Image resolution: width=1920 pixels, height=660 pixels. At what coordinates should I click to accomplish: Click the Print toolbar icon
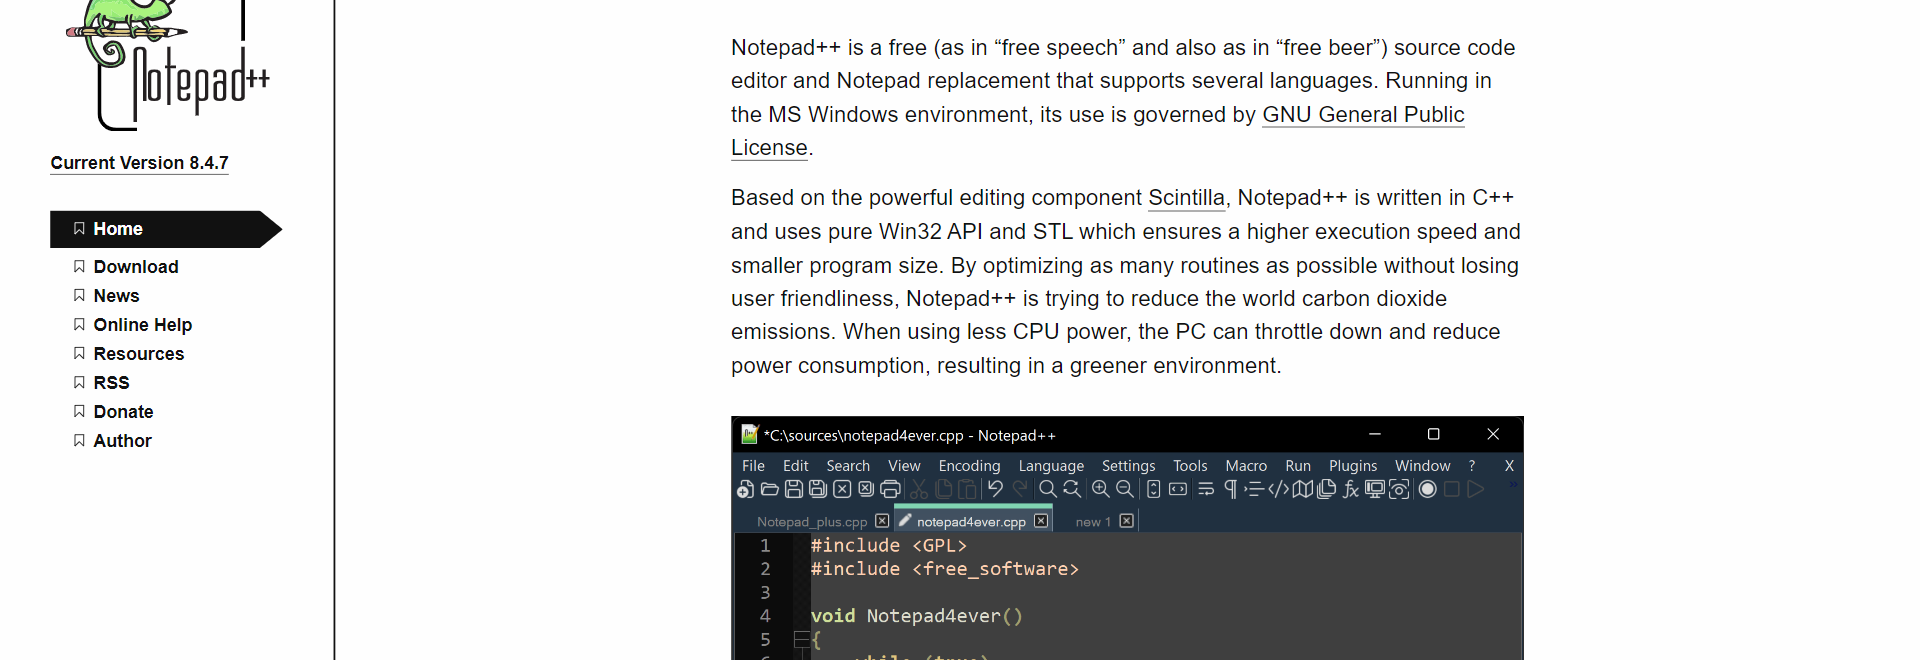point(890,489)
